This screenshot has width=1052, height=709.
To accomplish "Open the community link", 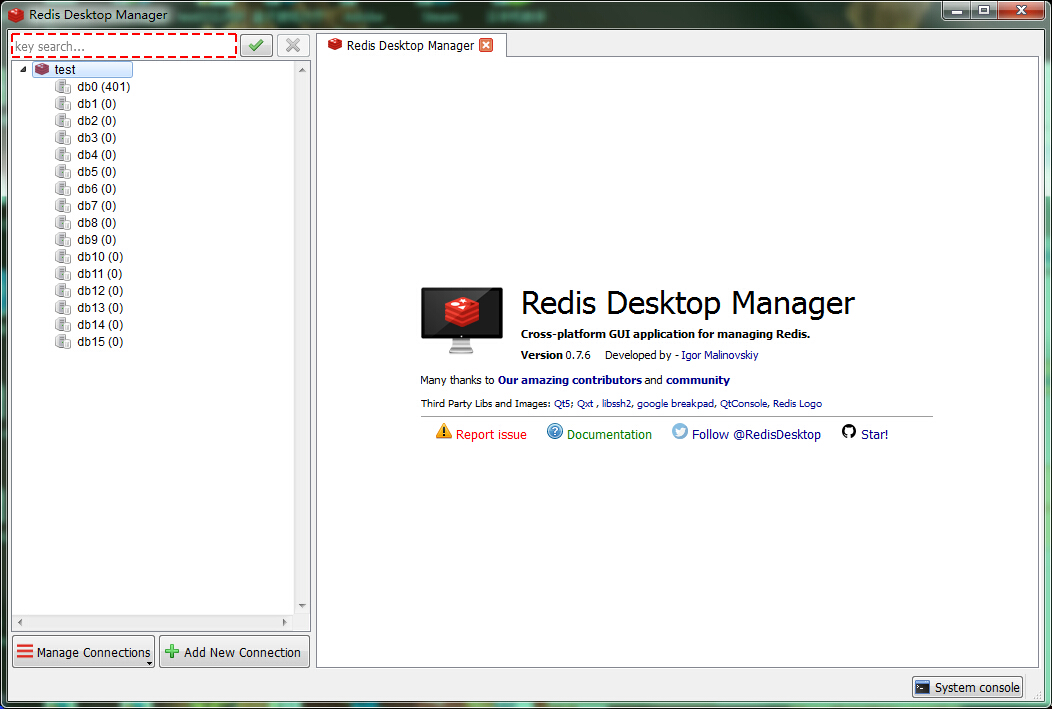I will click(698, 380).
